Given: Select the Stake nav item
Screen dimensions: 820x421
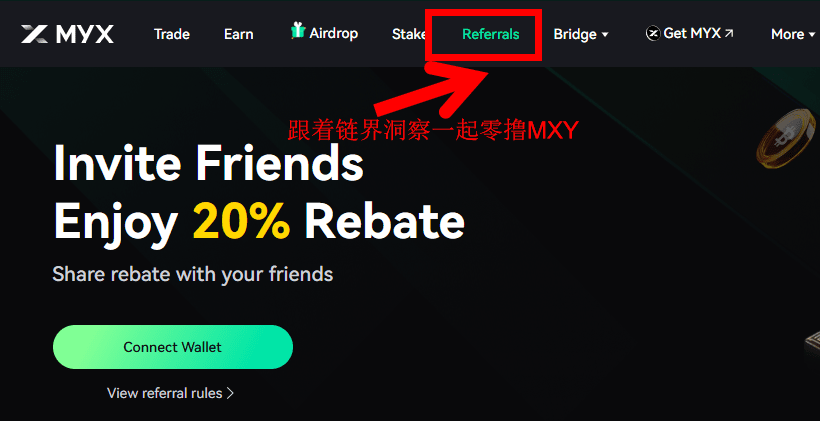Looking at the screenshot, I should (x=408, y=35).
